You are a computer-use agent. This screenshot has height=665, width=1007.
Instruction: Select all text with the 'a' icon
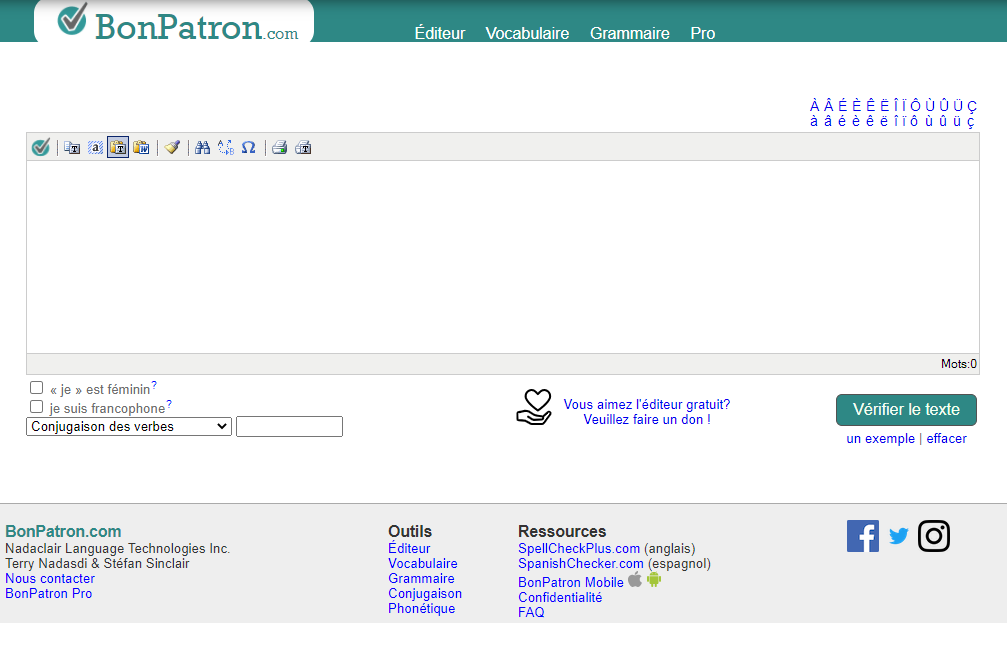coord(96,147)
